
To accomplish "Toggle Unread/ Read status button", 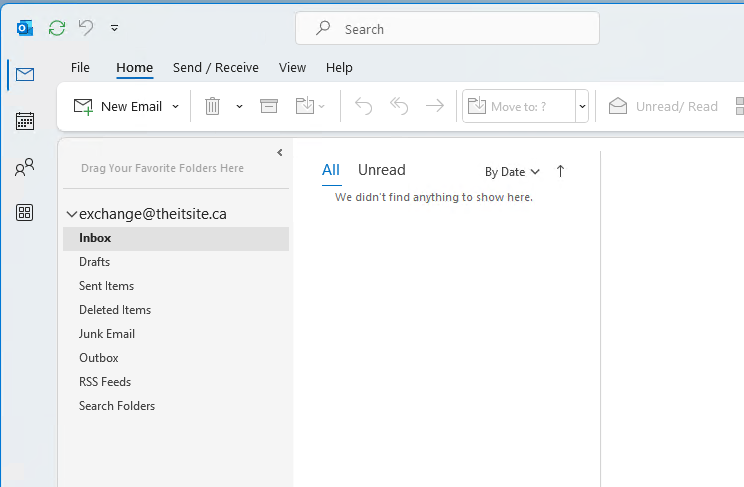I will (663, 106).
